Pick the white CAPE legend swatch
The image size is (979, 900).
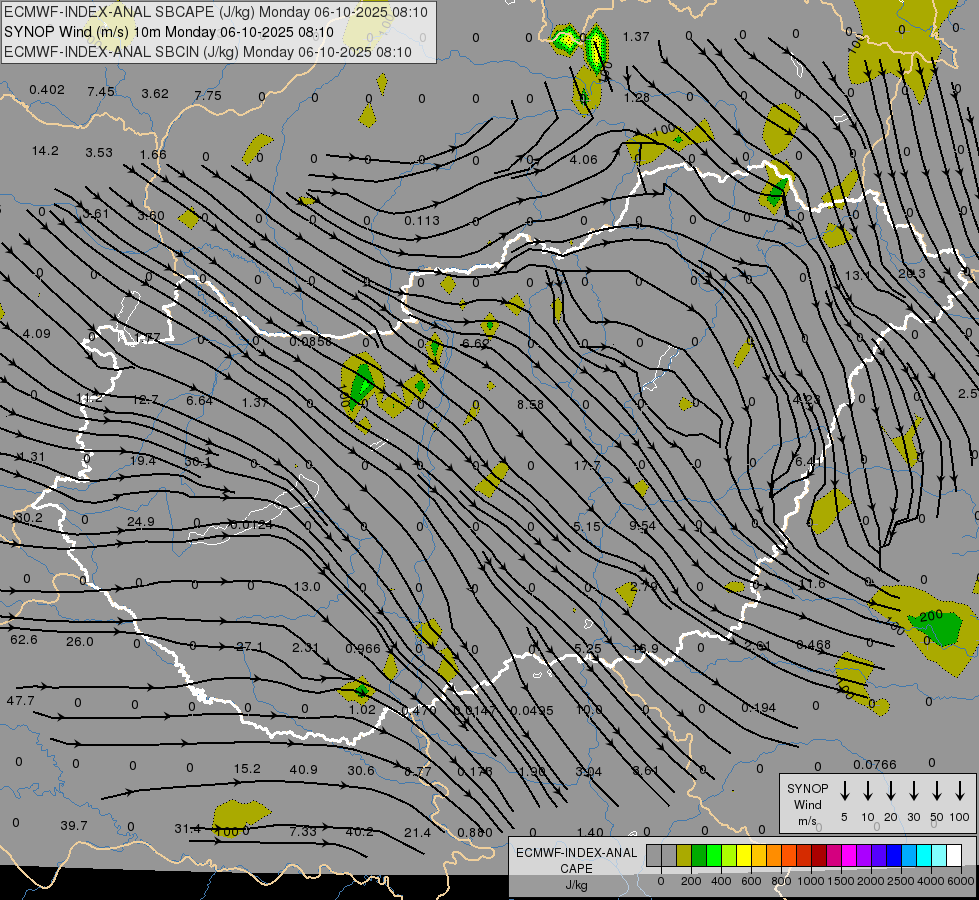coord(953,856)
